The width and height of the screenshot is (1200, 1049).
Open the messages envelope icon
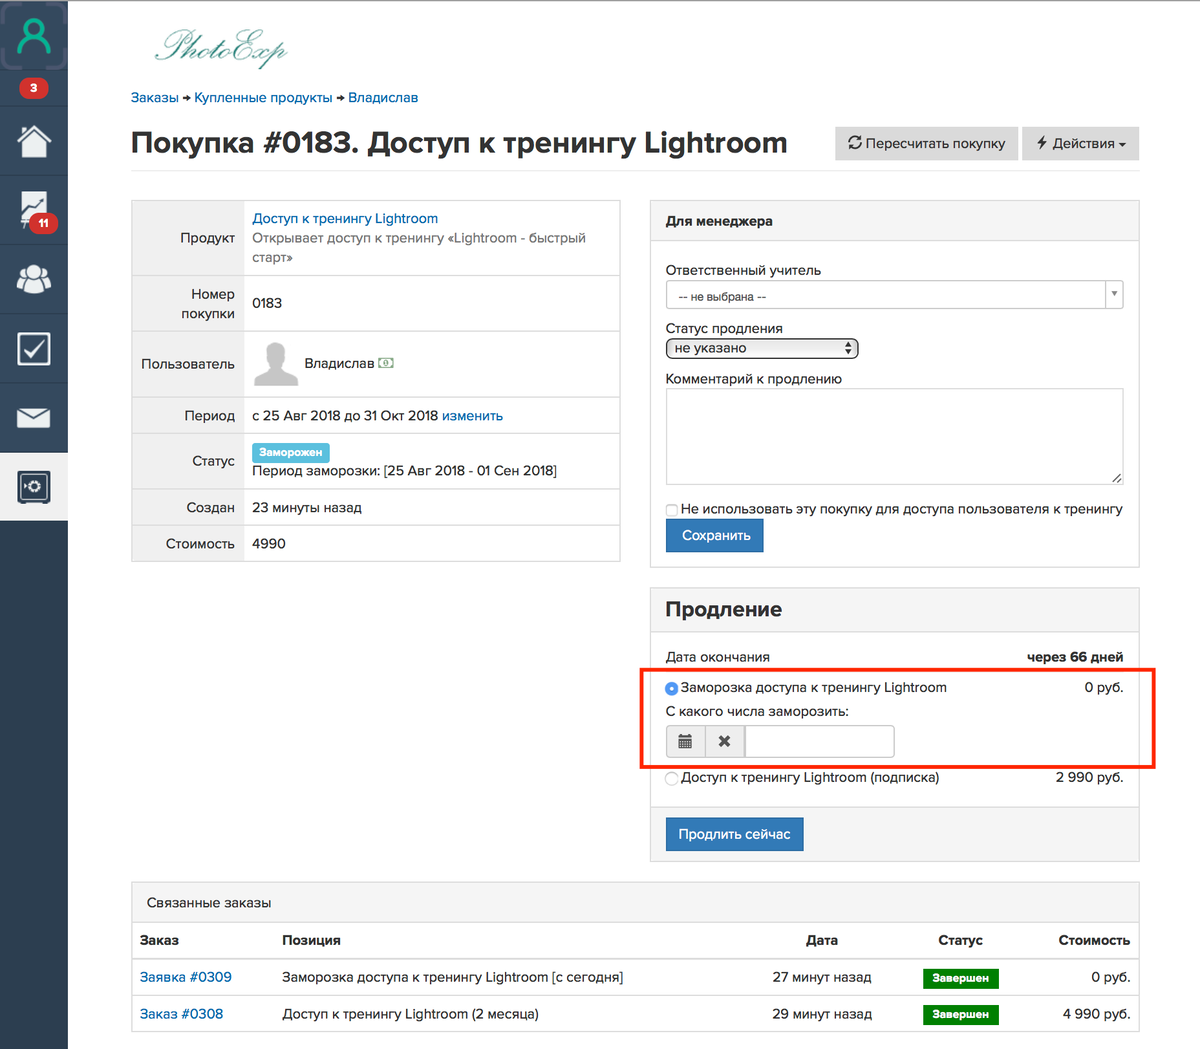pos(34,418)
